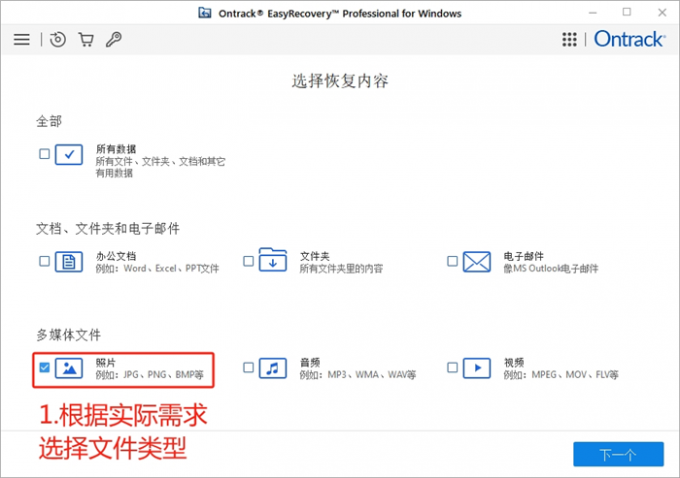Click the resume recovery icon

58,39
